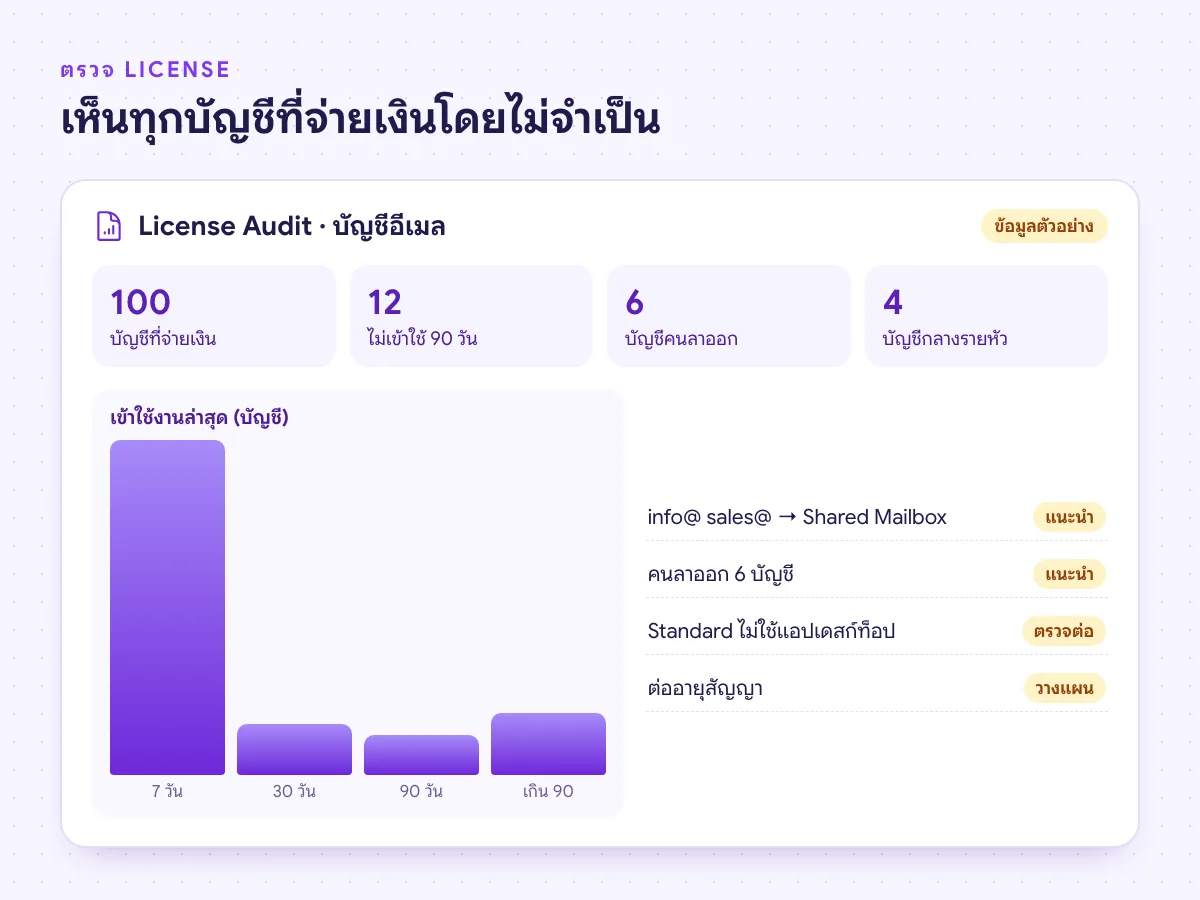
Task: Click the คนลาออก 6 บัญชี row text
Action: (x=721, y=575)
